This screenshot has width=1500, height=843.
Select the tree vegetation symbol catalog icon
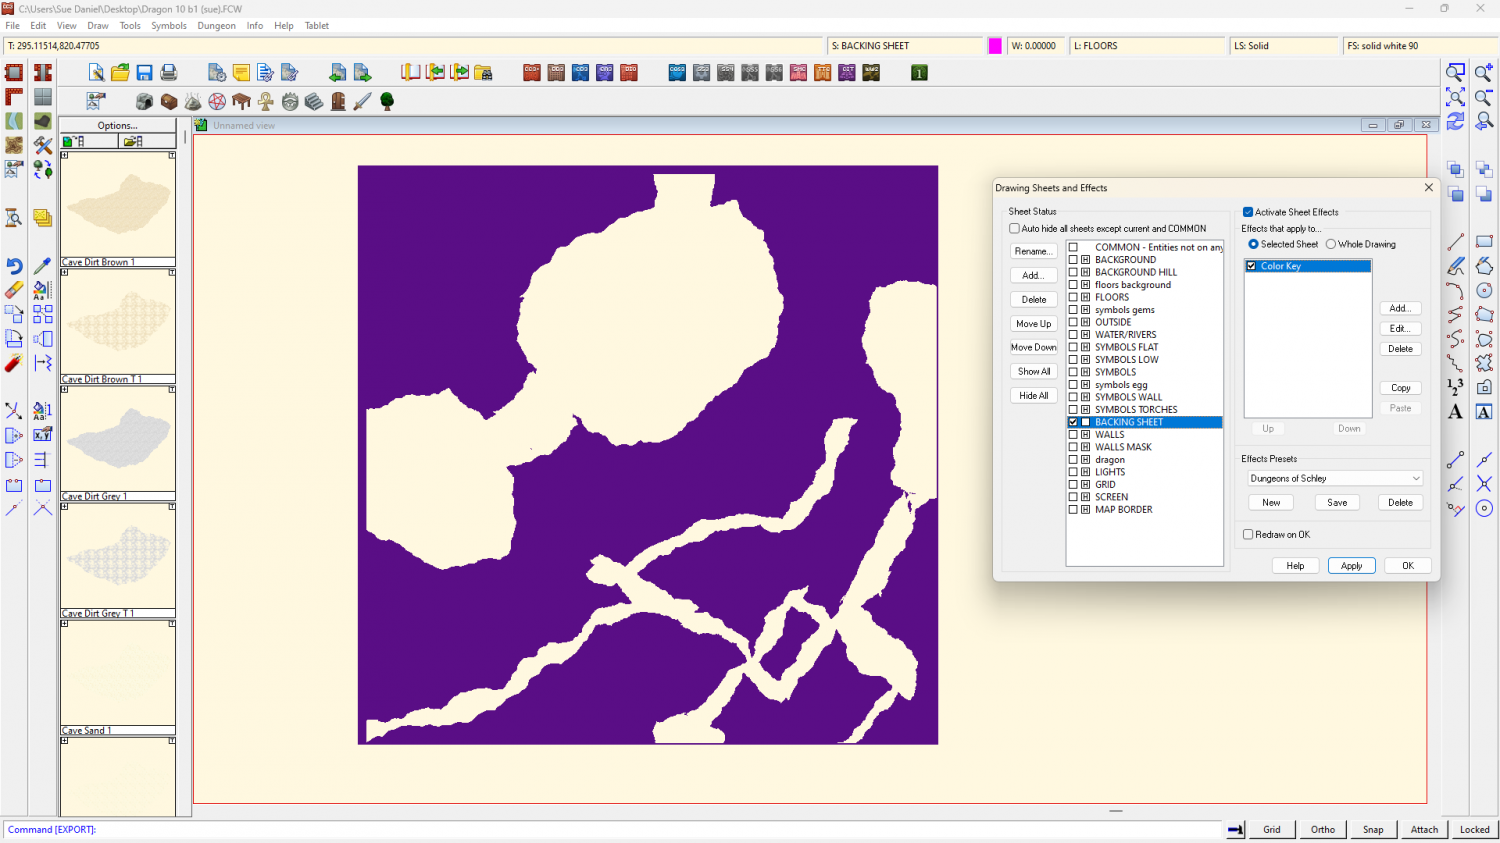tap(387, 101)
